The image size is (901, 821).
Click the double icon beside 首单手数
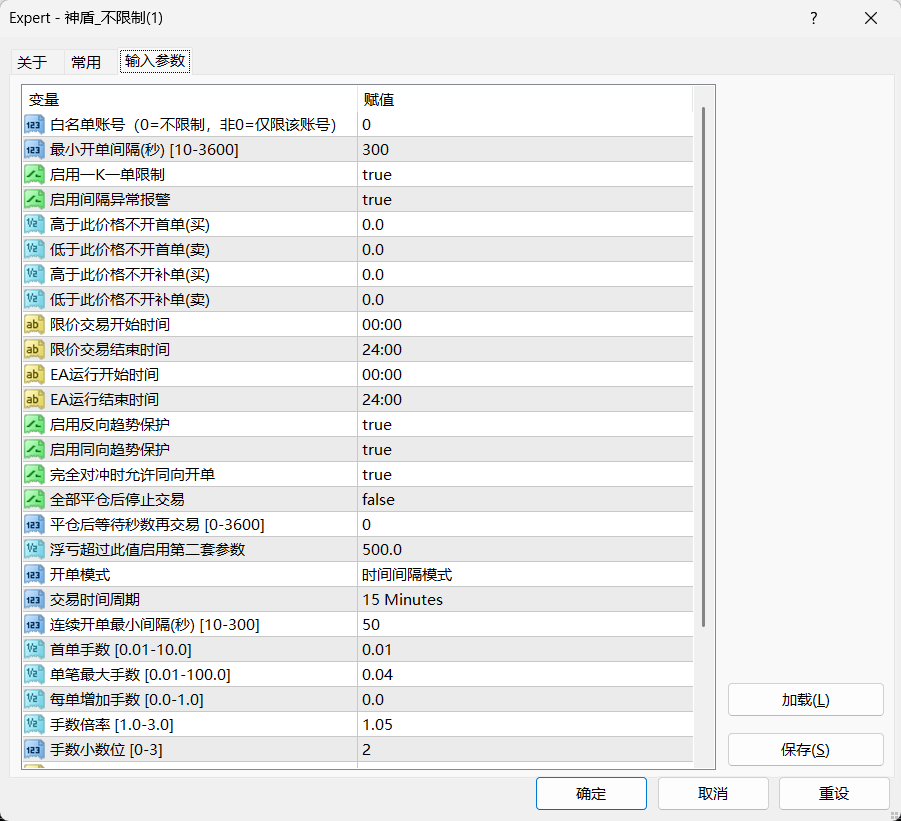pyautogui.click(x=34, y=650)
